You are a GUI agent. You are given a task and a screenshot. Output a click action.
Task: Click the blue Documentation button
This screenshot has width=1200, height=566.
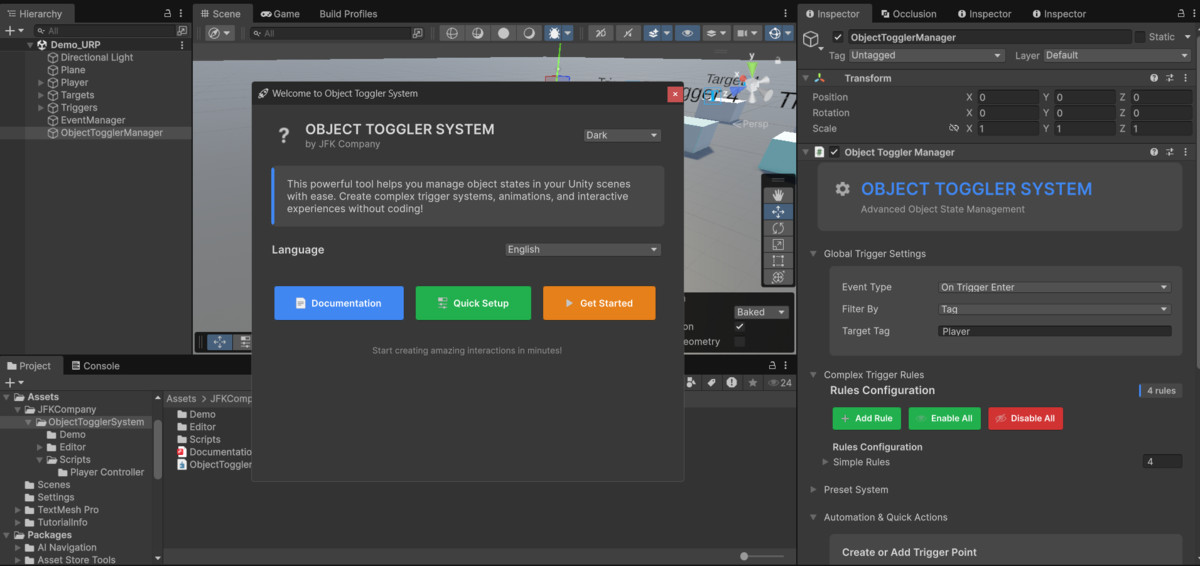point(339,303)
